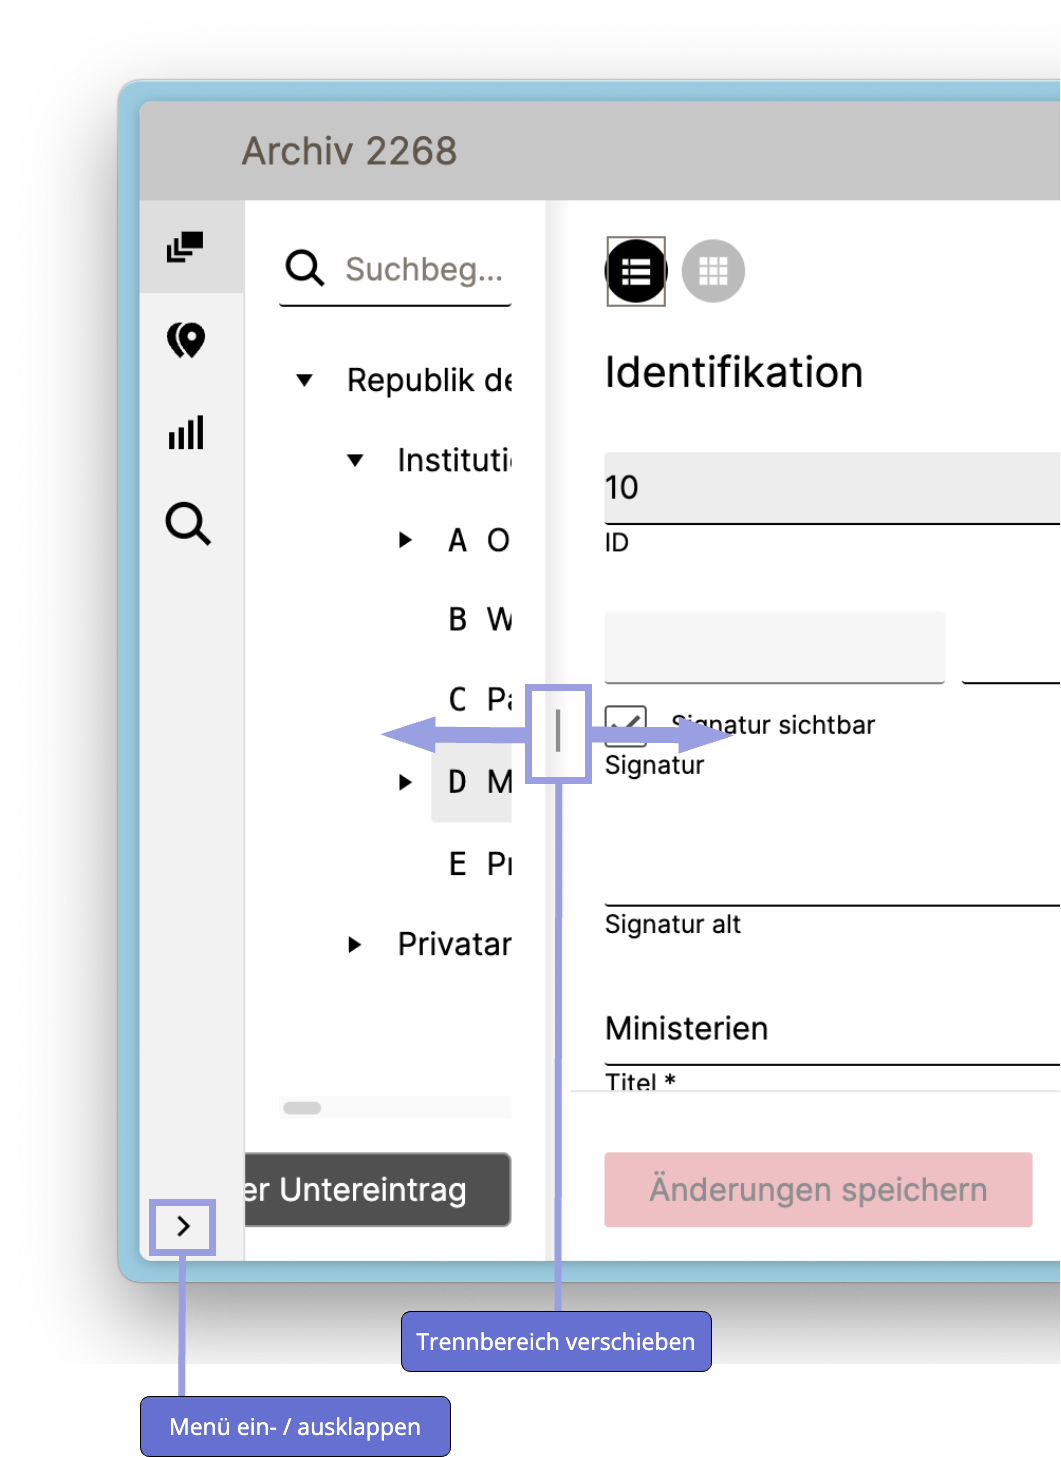
Task: Expand the sidebar menu with chevron
Action: click(x=183, y=1226)
